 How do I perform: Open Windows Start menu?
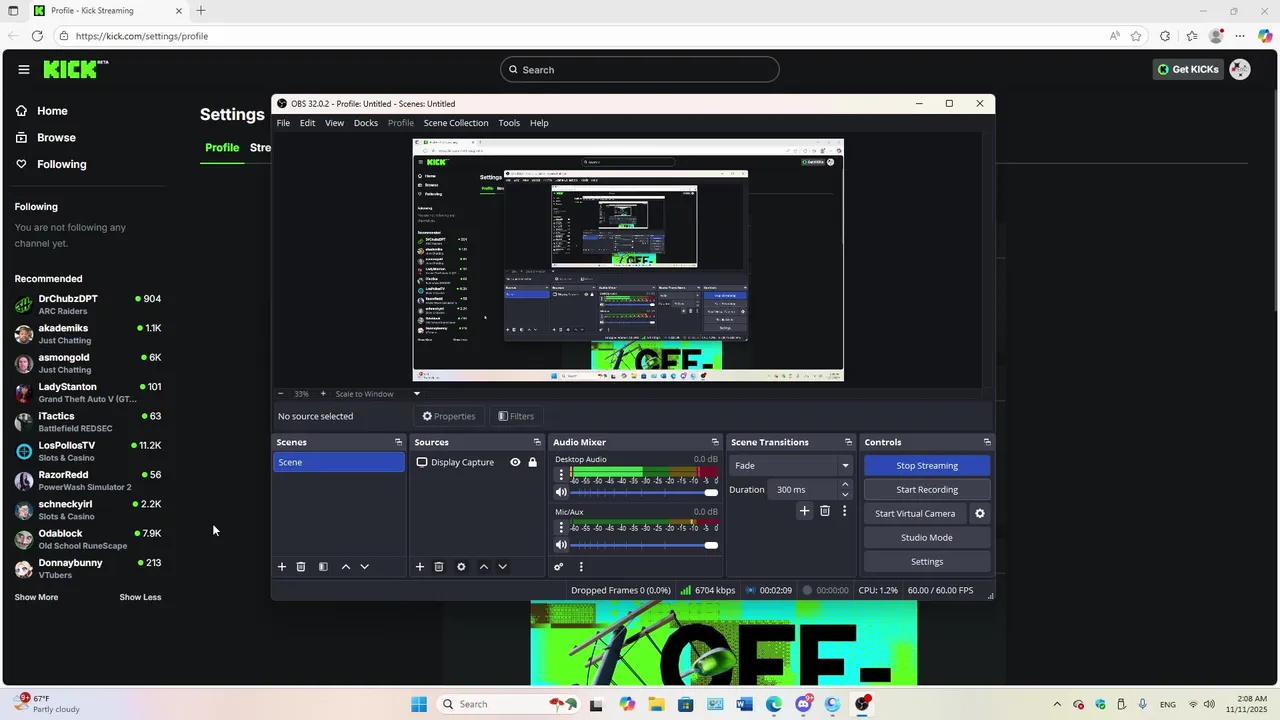coord(419,704)
